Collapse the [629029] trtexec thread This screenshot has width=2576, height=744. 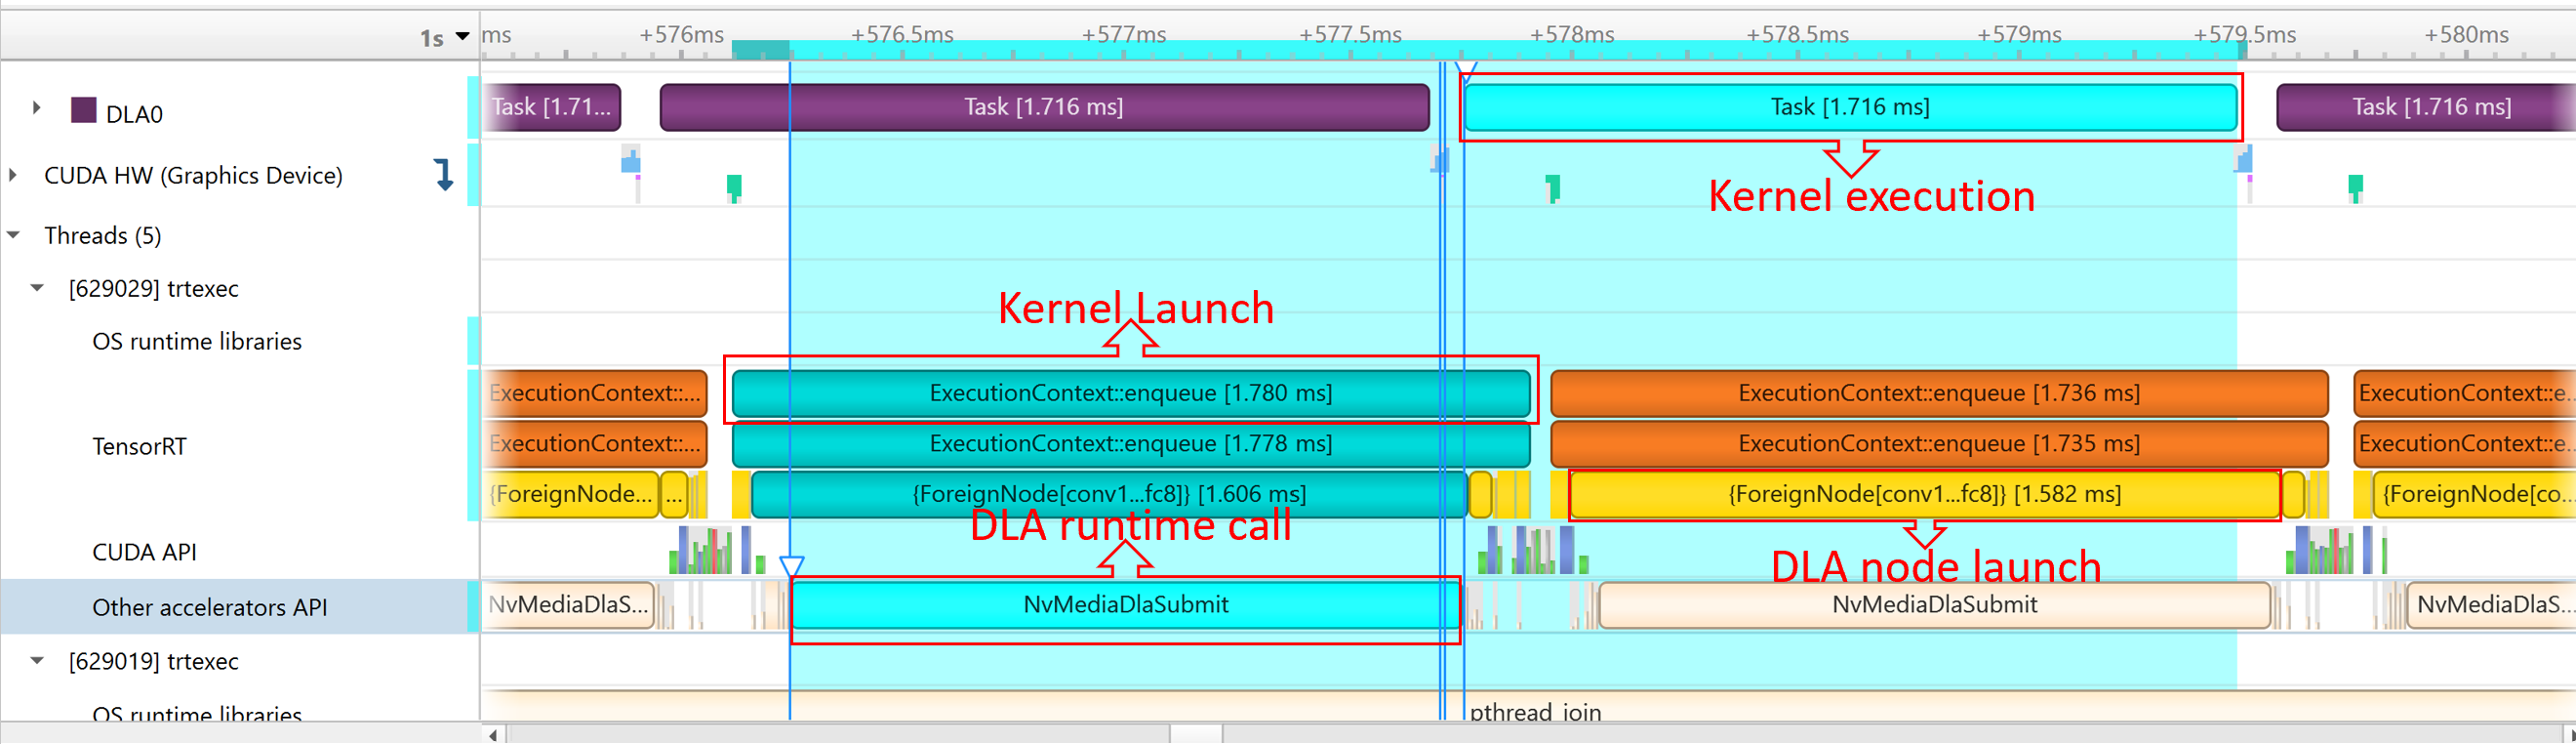[x=37, y=288]
